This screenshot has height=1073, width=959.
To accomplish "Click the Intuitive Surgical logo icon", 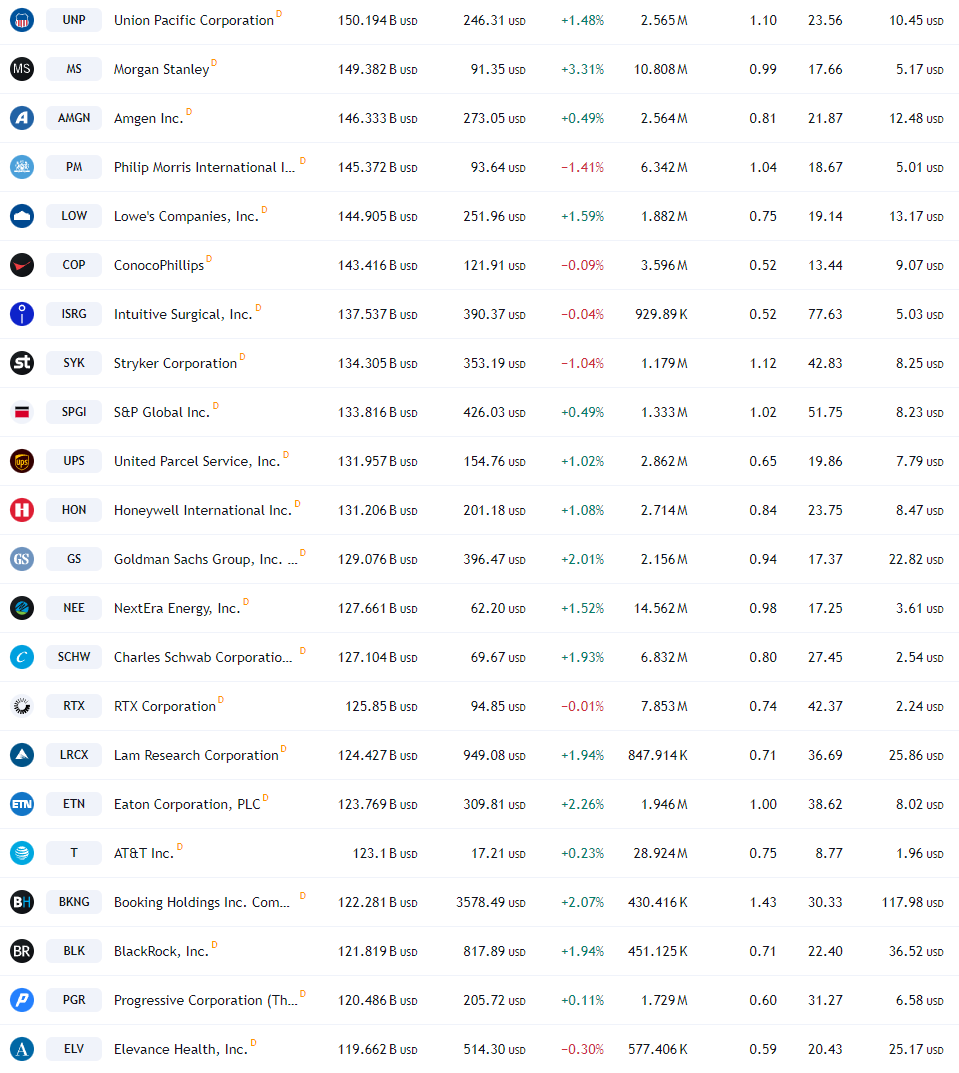I will [22, 314].
